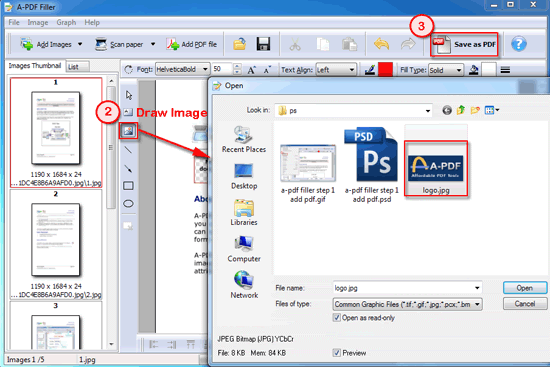The width and height of the screenshot is (550, 367).
Task: Click the line width icon
Action: click(x=505, y=70)
